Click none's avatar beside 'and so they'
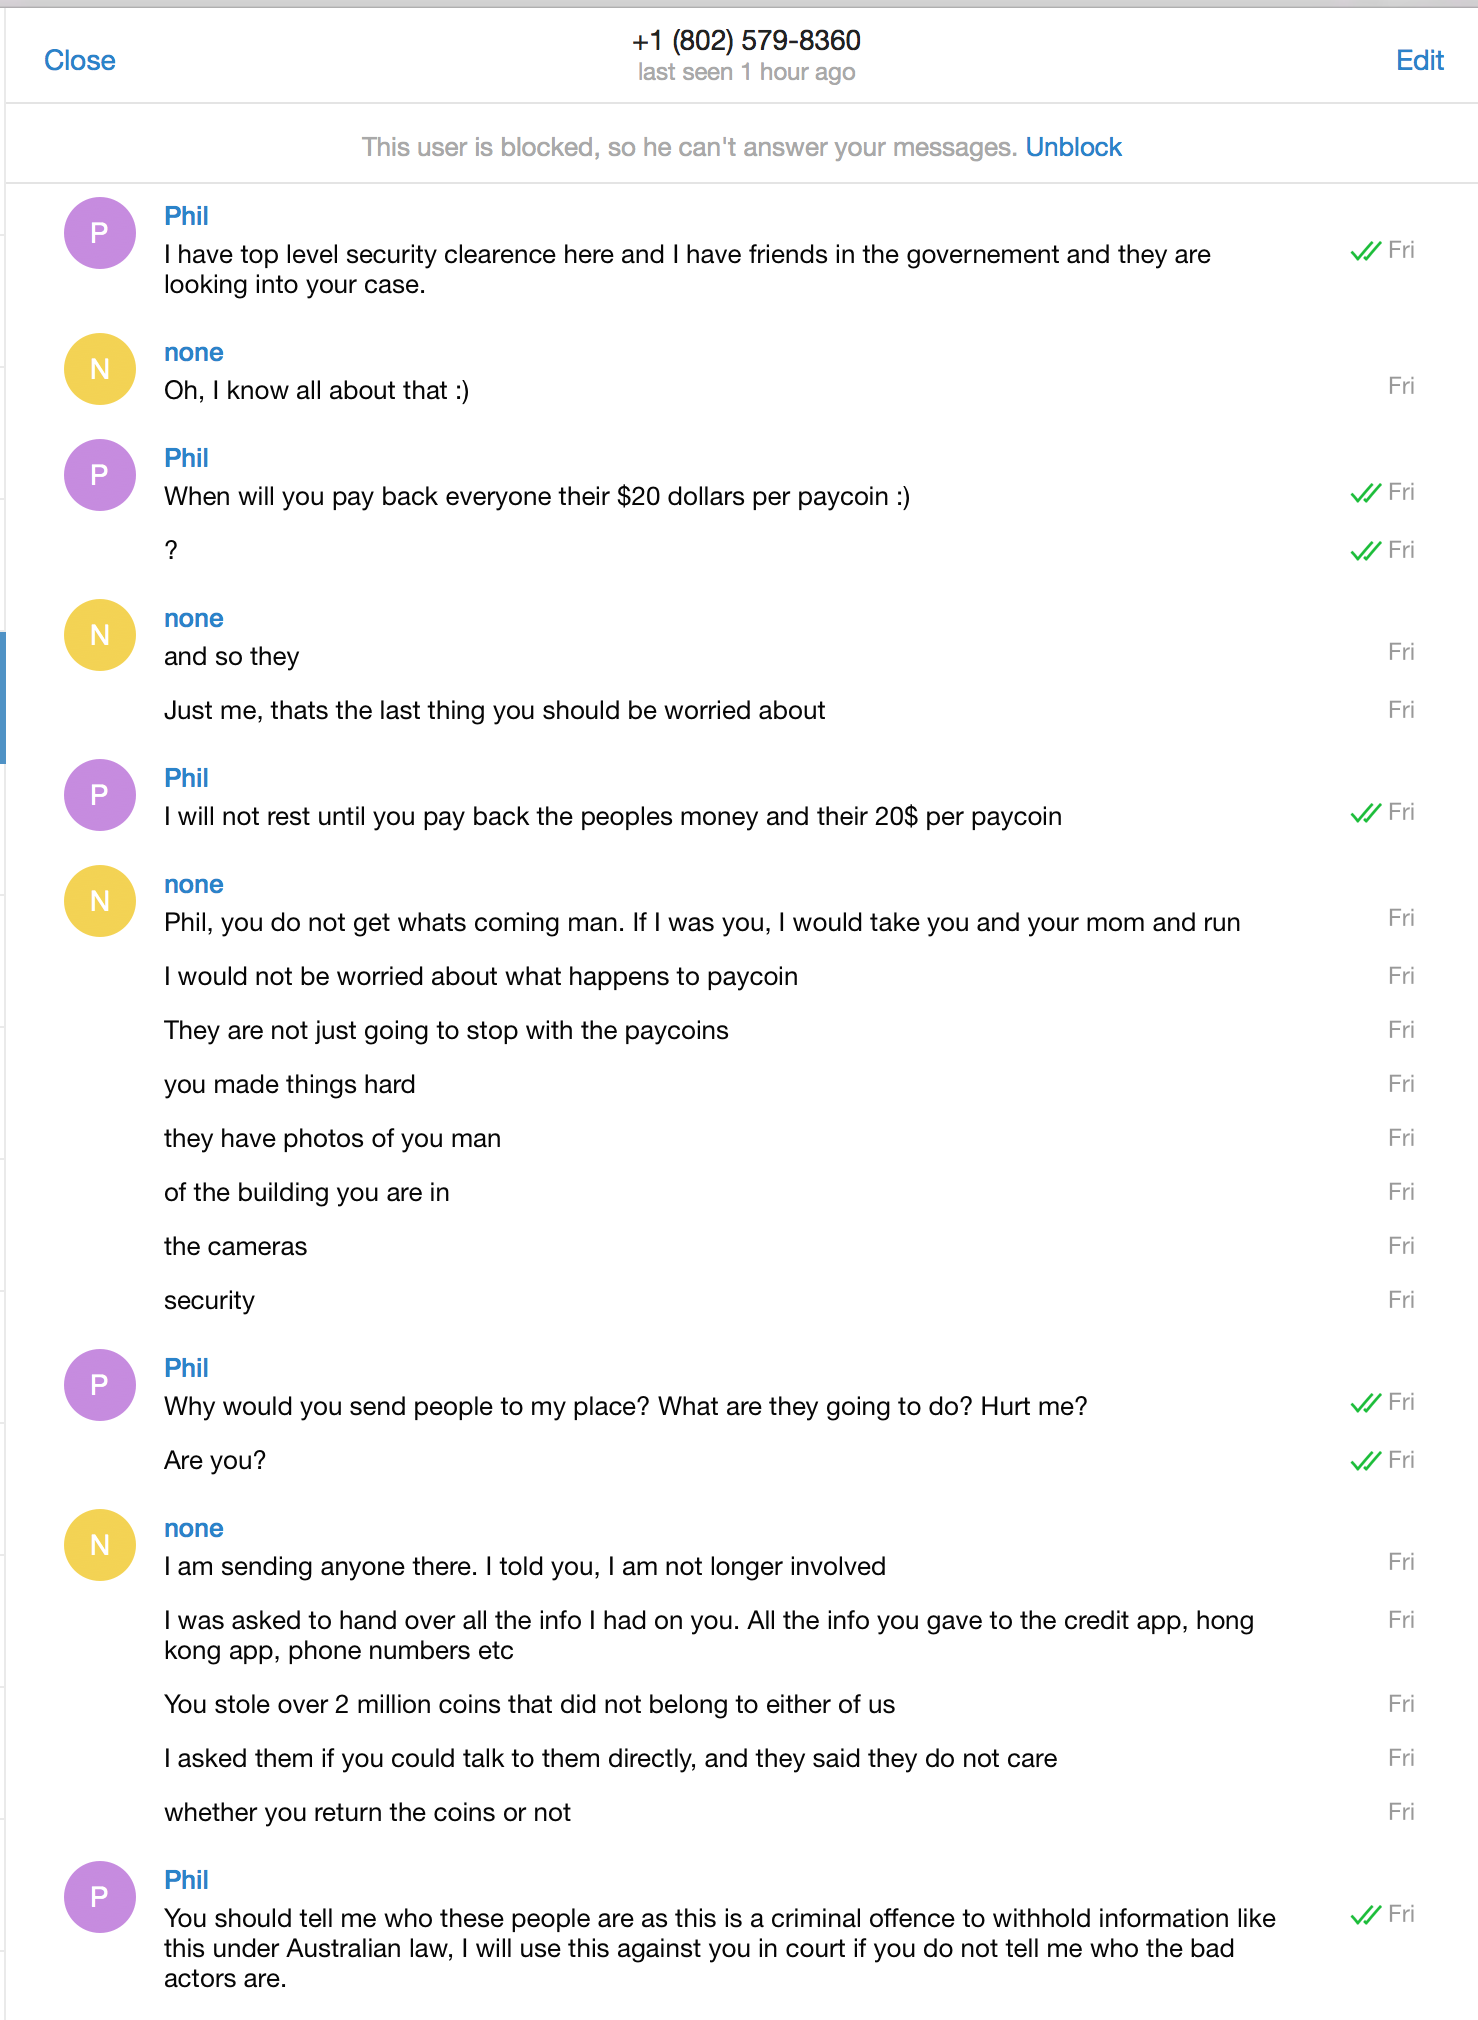 (100, 635)
